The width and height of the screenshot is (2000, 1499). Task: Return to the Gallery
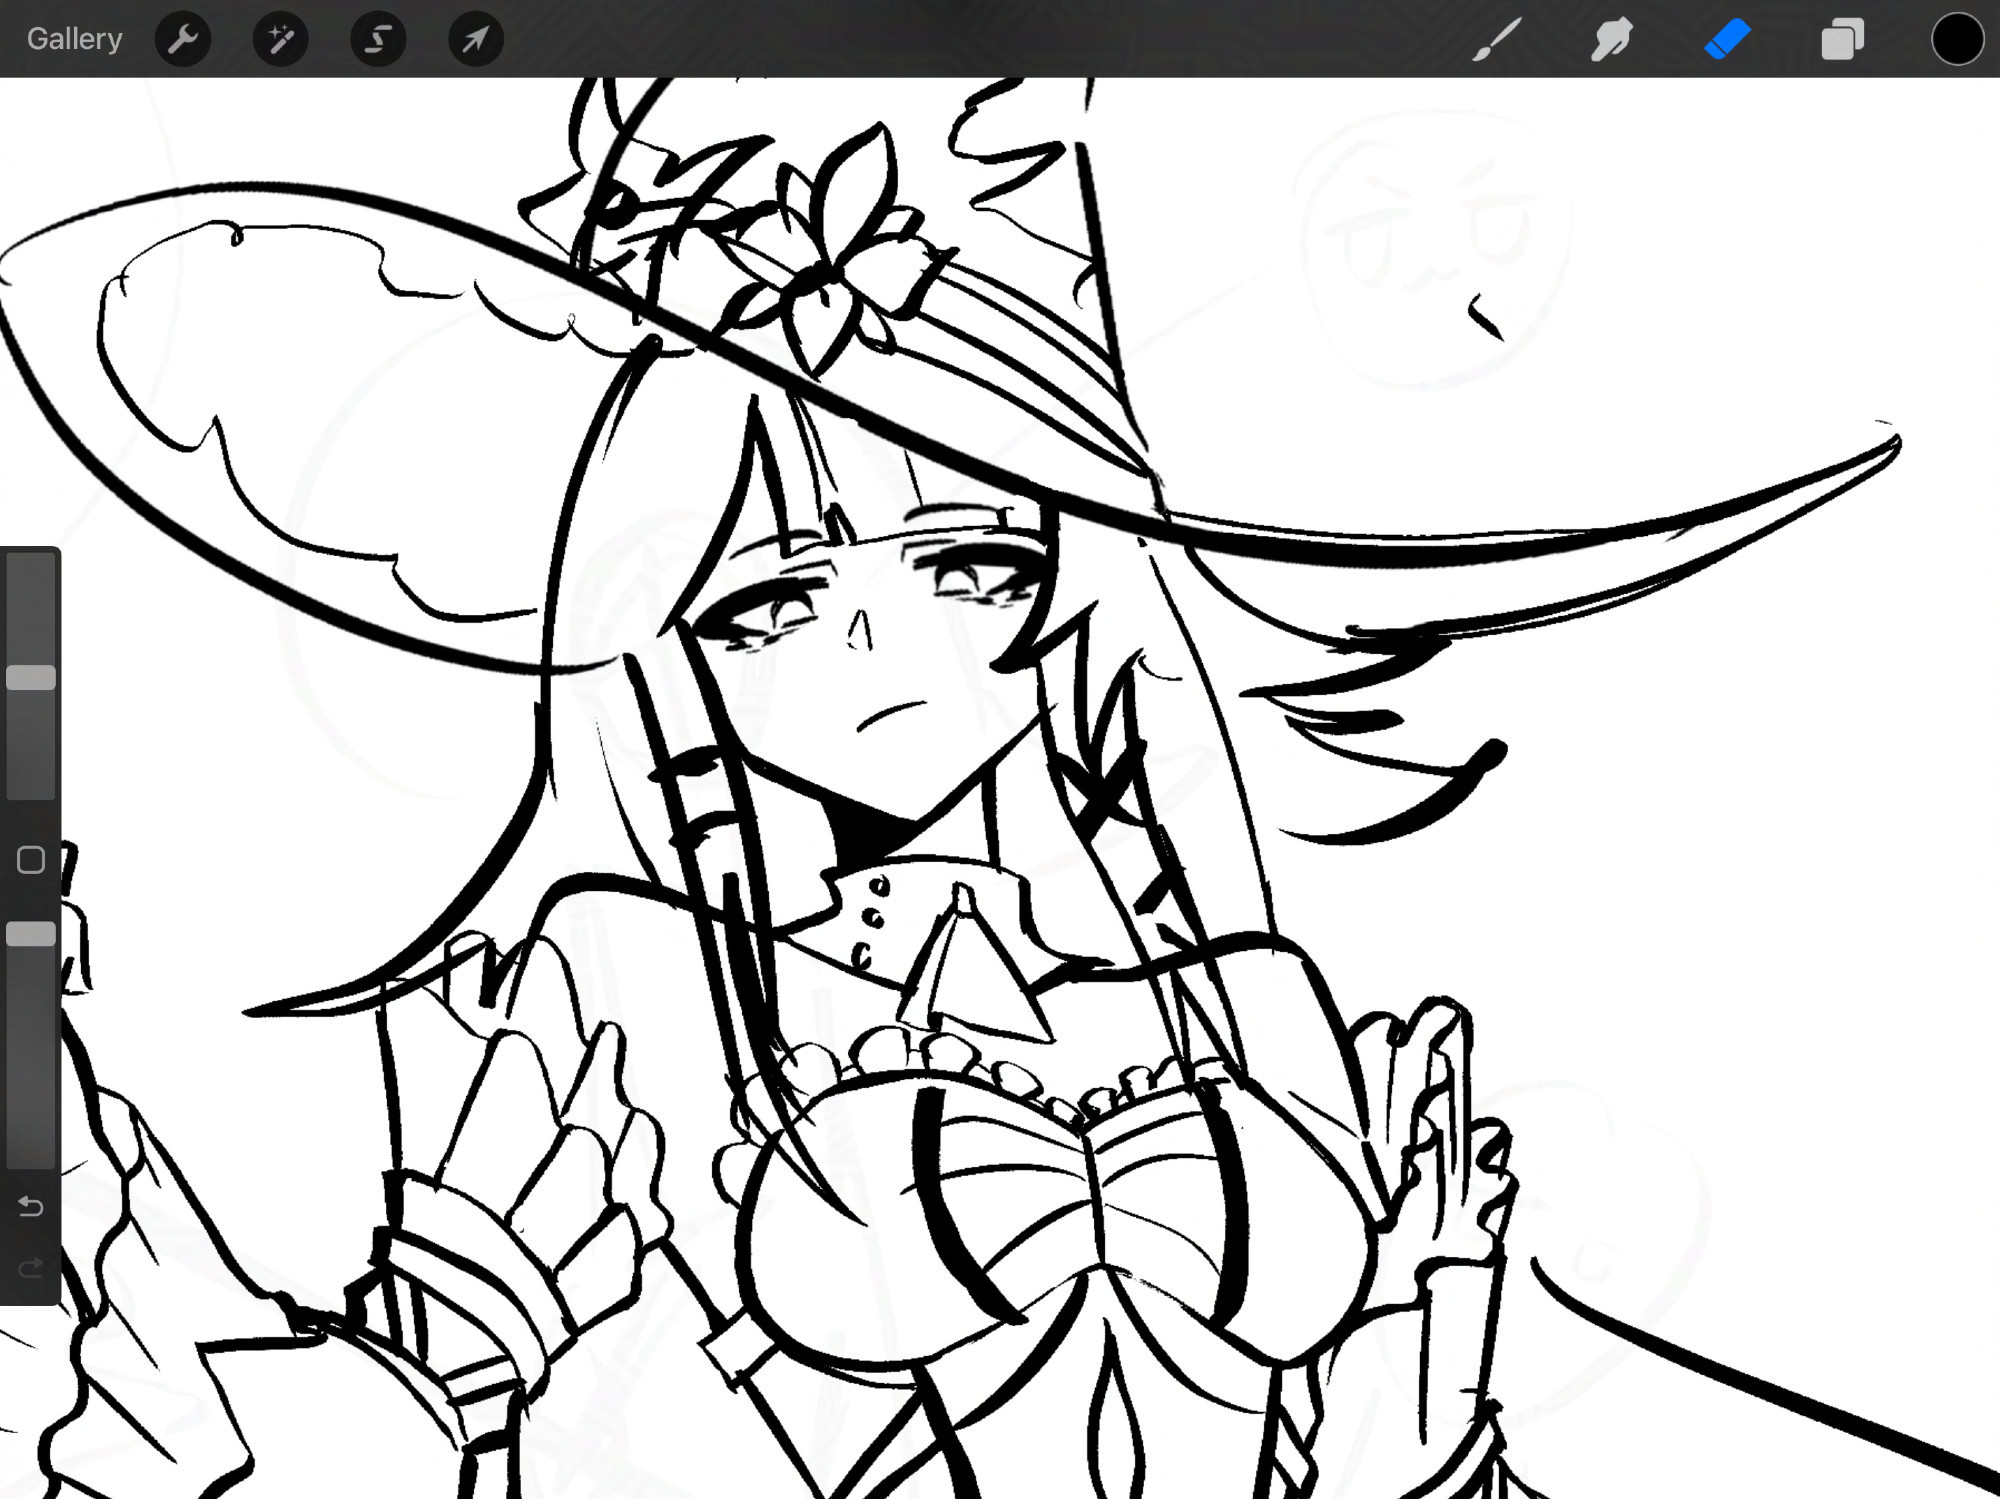74,39
